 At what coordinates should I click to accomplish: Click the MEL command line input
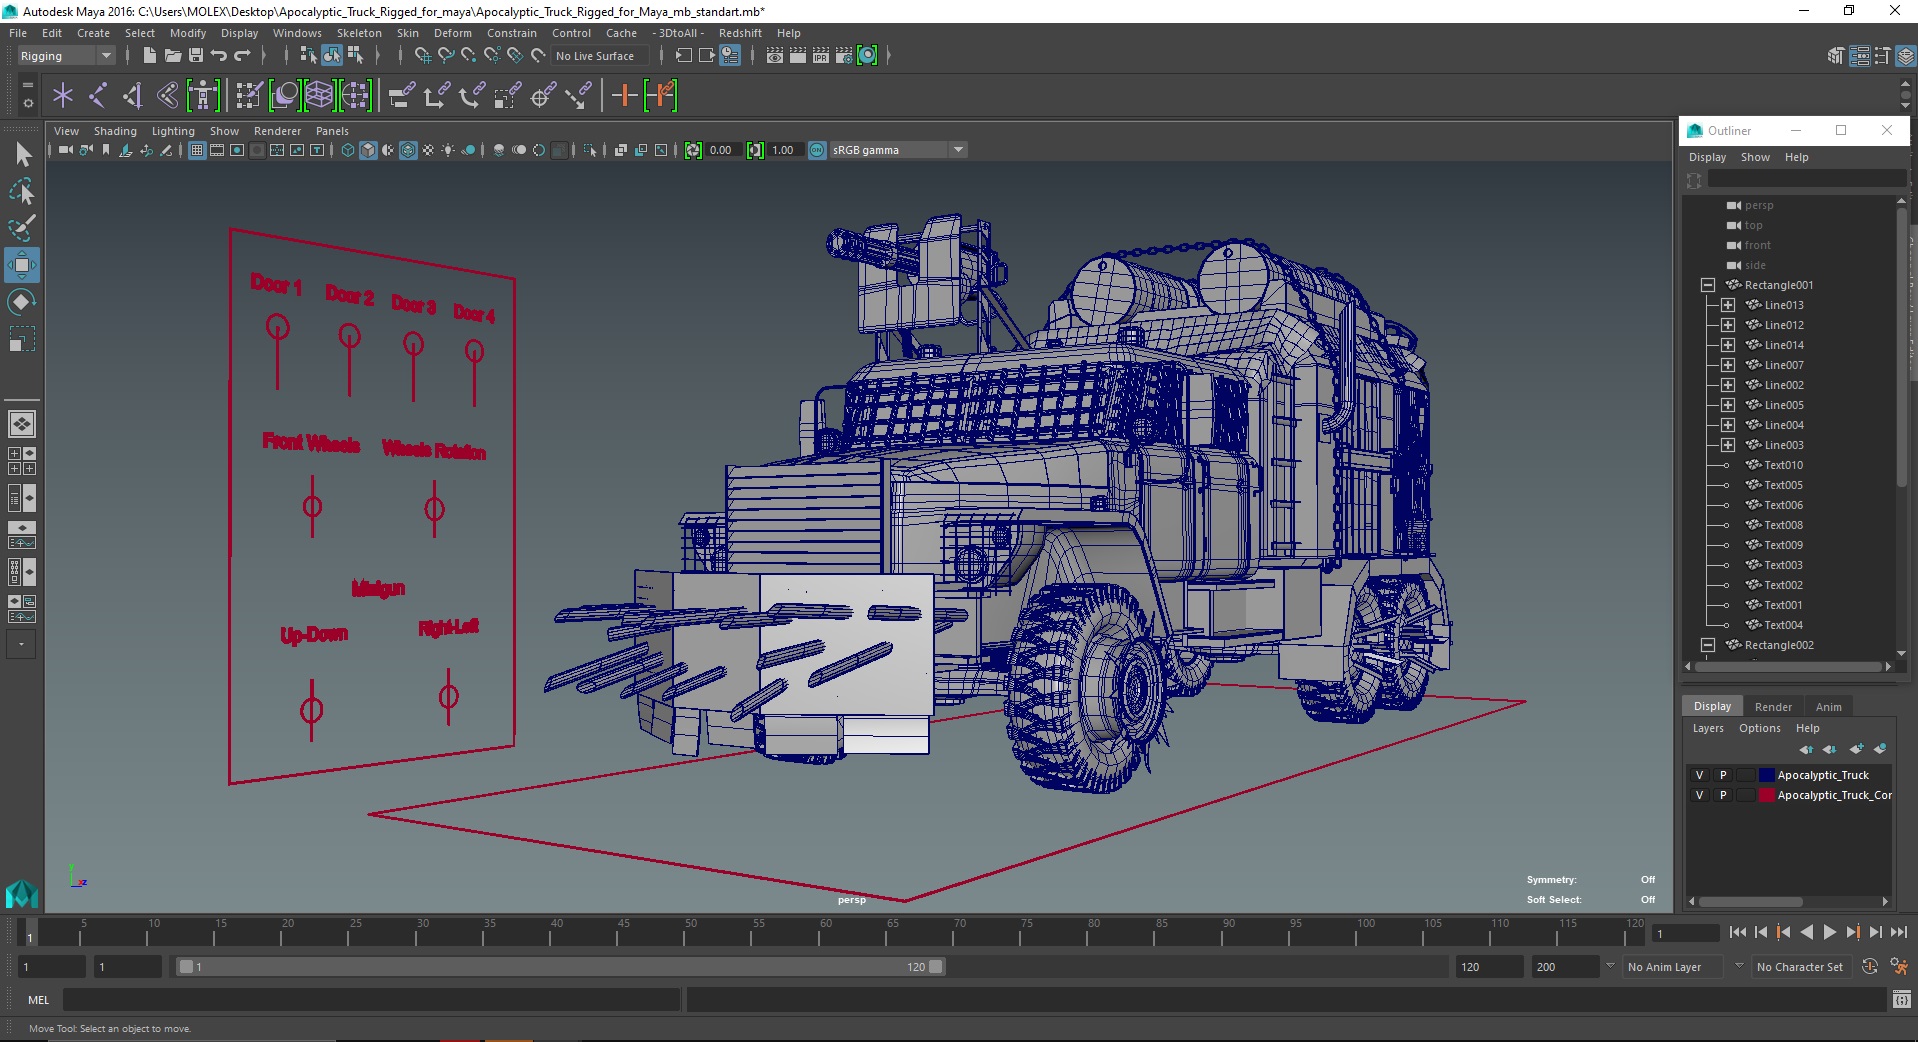[372, 1000]
